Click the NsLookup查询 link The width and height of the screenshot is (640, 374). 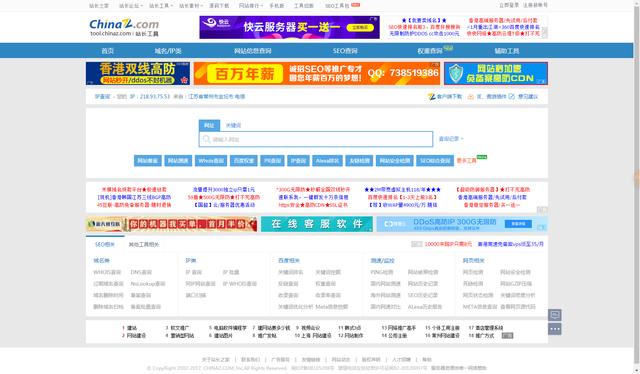coord(148,284)
